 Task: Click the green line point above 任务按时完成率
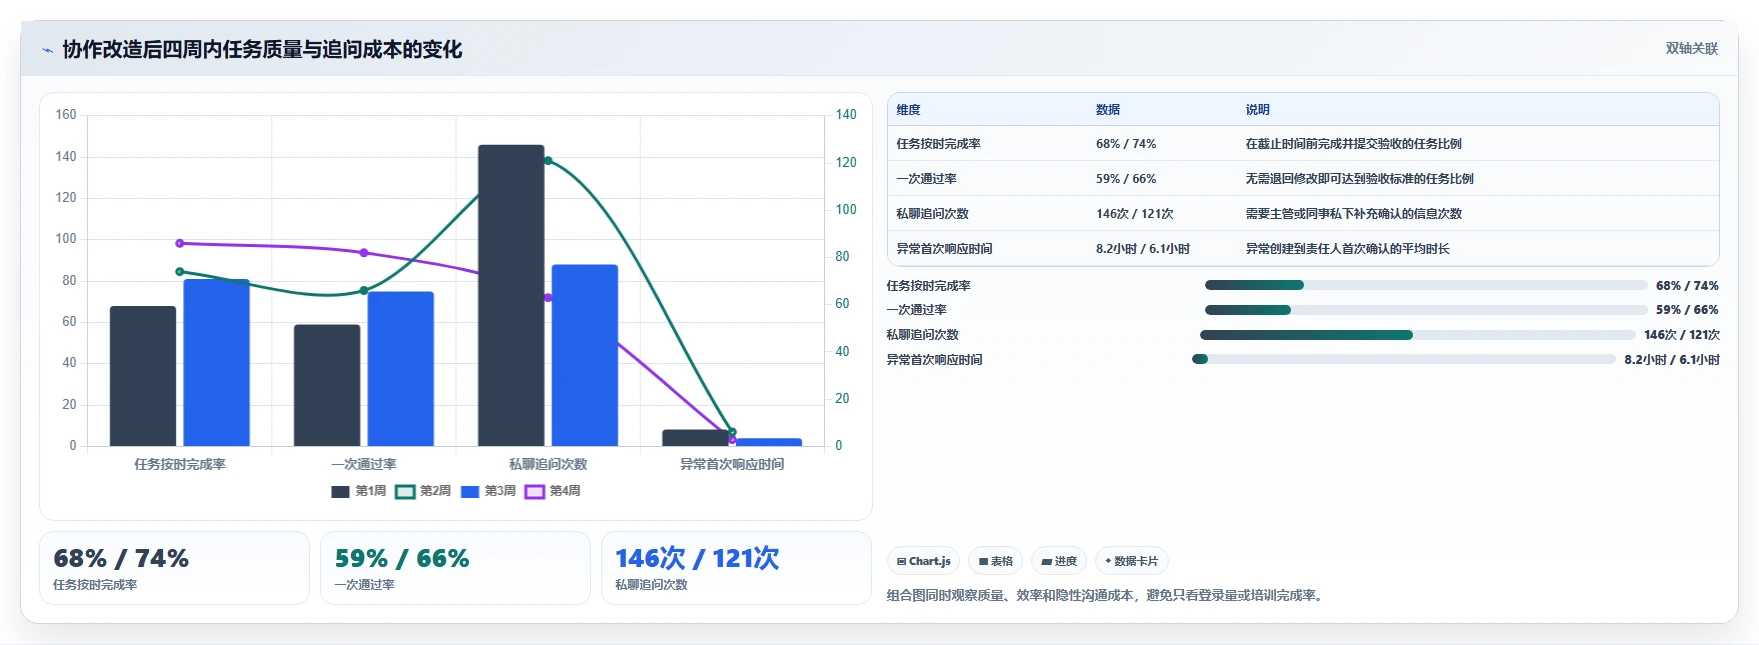point(180,272)
